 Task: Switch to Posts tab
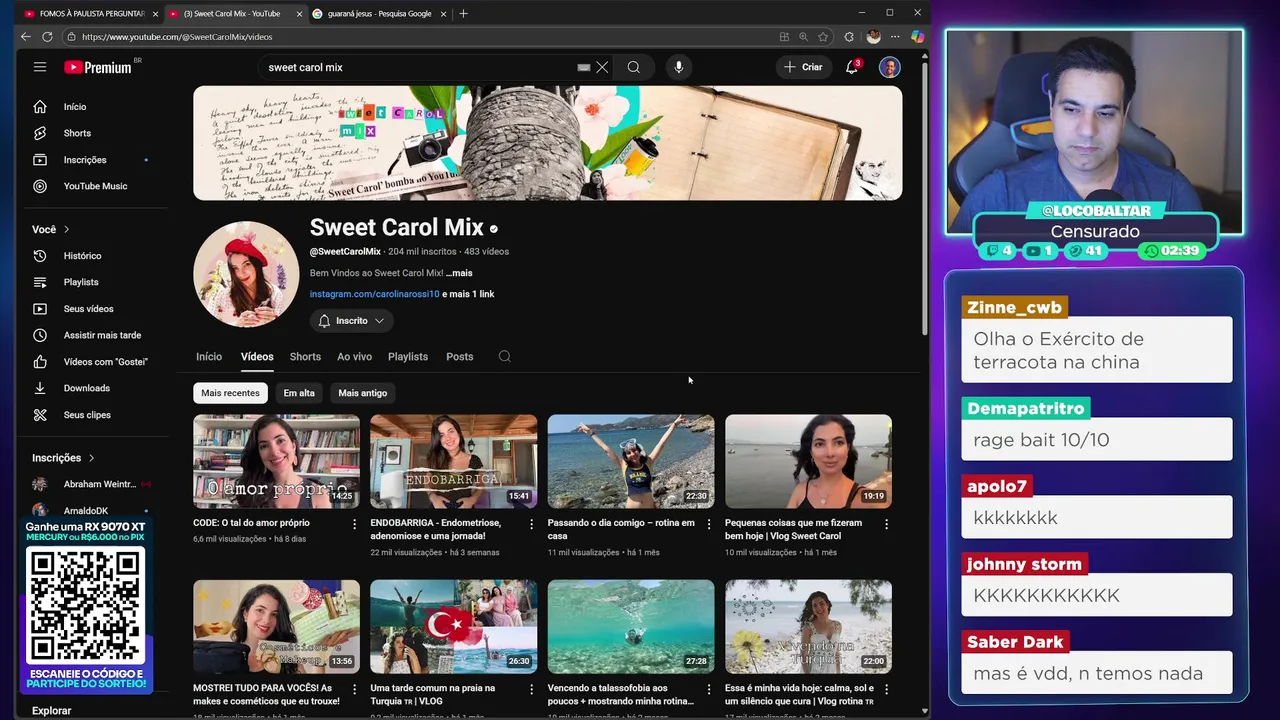[x=460, y=357]
